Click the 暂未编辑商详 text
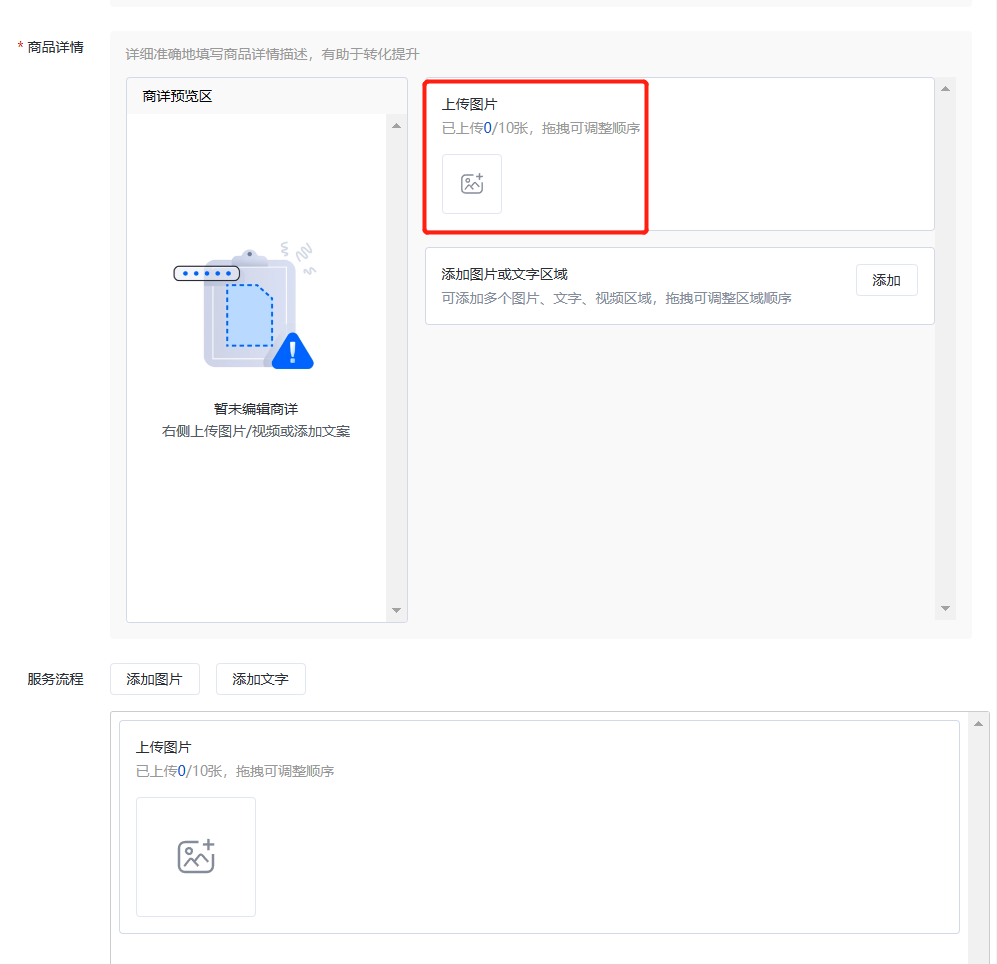Viewport: 997px width, 964px height. pyautogui.click(x=256, y=409)
